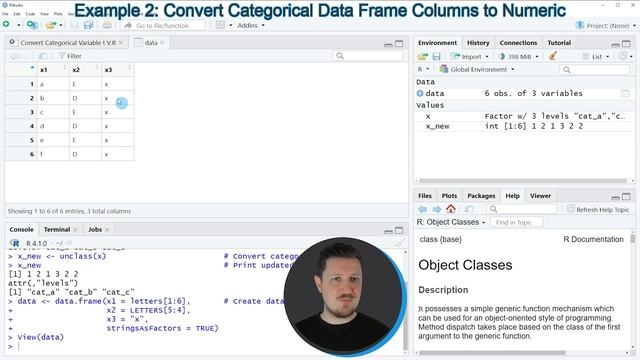Click the Go to file/function field
Image resolution: width=640 pixels, height=360 pixels.
coord(163,25)
